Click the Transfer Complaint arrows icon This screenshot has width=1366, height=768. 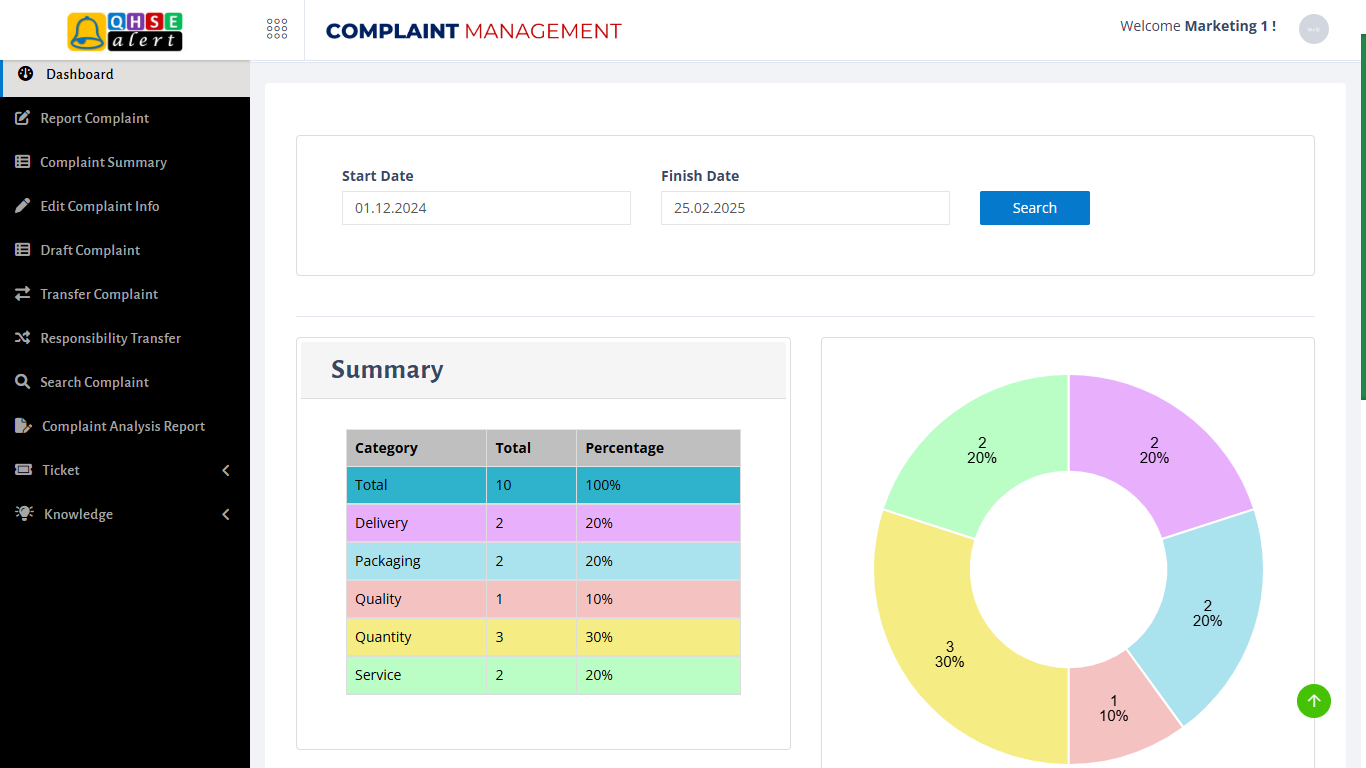click(x=22, y=293)
